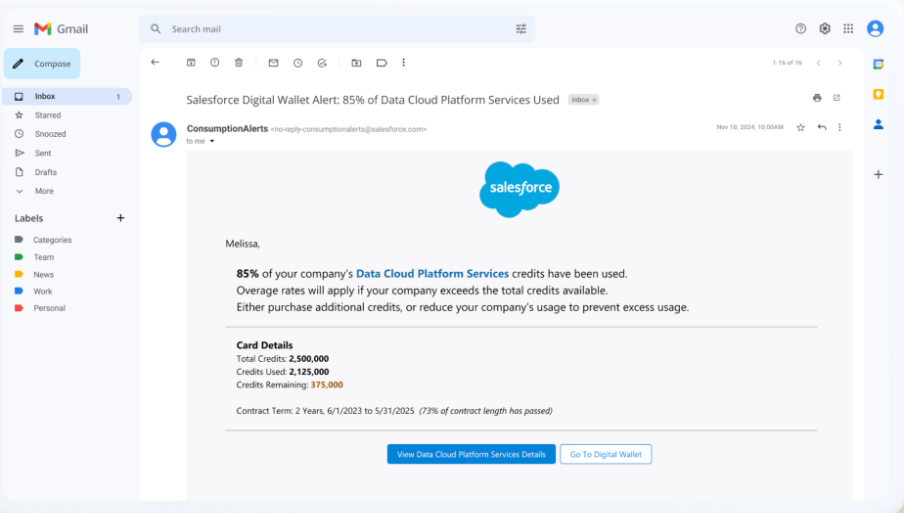Click the Compose button
This screenshot has width=904, height=513.
tap(42, 63)
